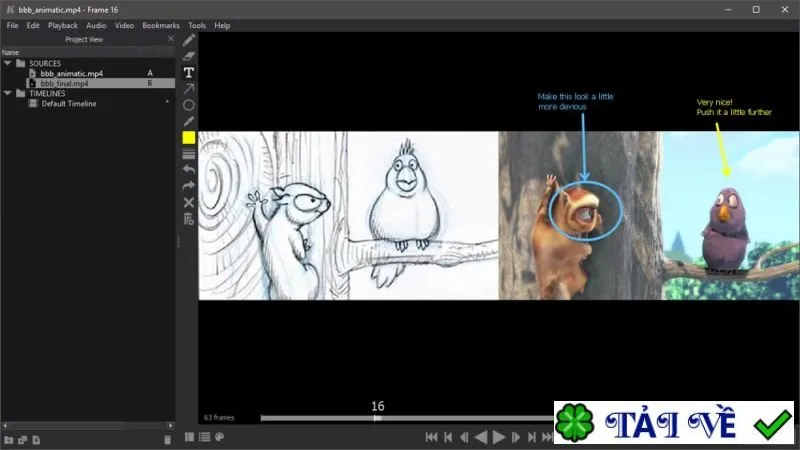Select the eraser tool
This screenshot has width=800, height=450.
click(x=189, y=56)
